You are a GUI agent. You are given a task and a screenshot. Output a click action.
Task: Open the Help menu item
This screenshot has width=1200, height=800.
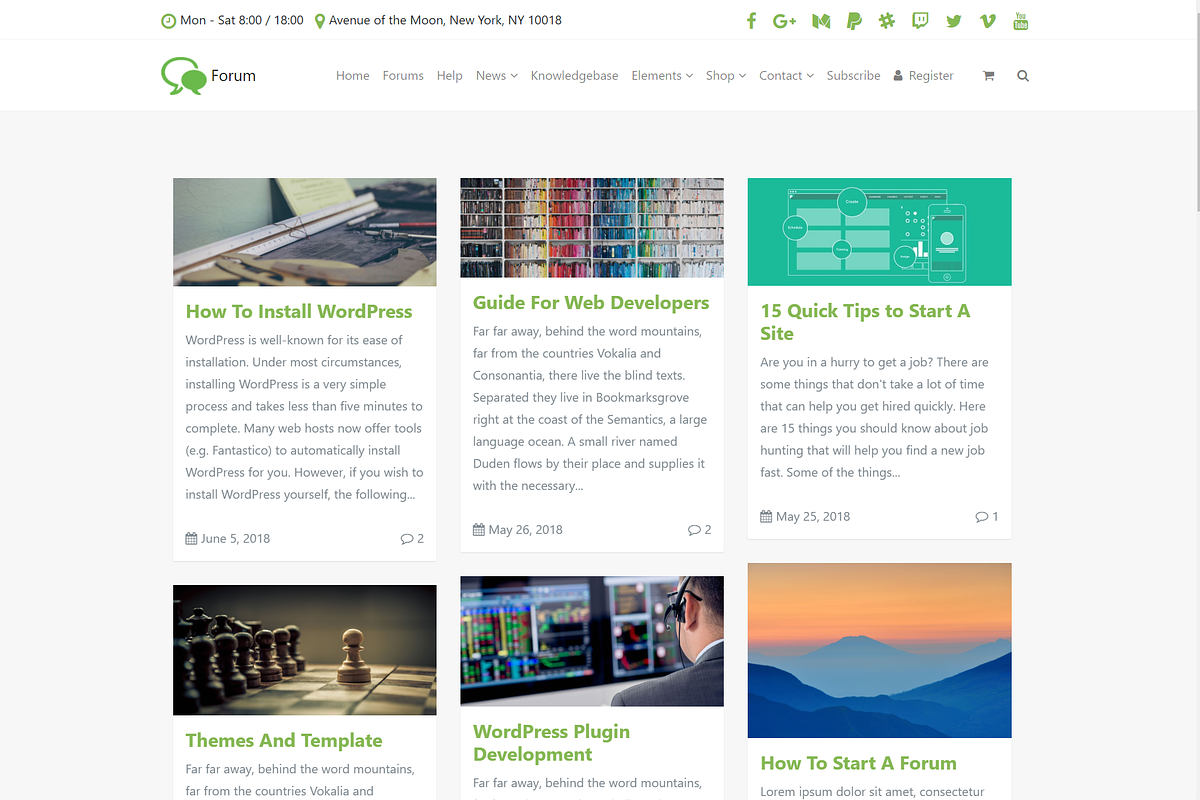tap(450, 76)
